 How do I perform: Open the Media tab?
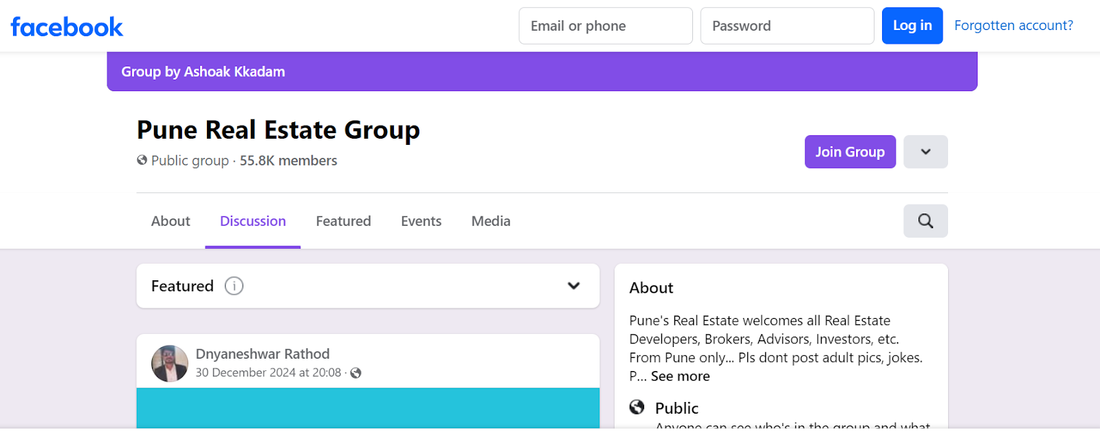click(491, 221)
